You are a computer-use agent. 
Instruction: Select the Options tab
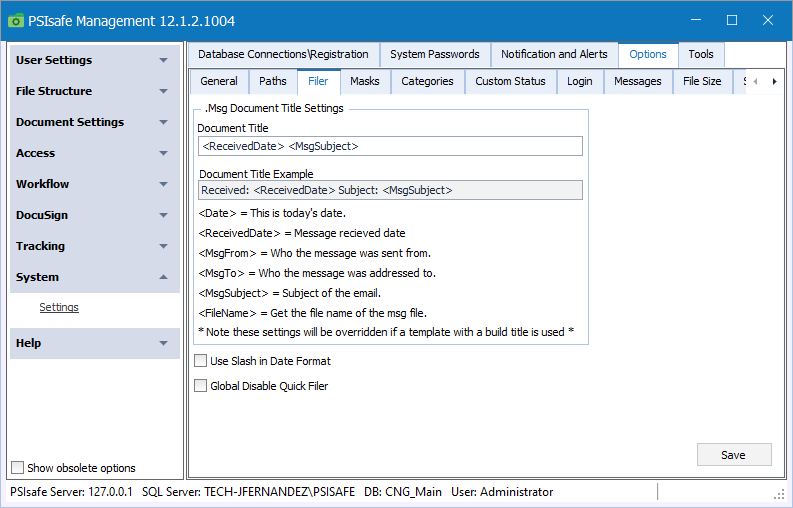coord(648,54)
